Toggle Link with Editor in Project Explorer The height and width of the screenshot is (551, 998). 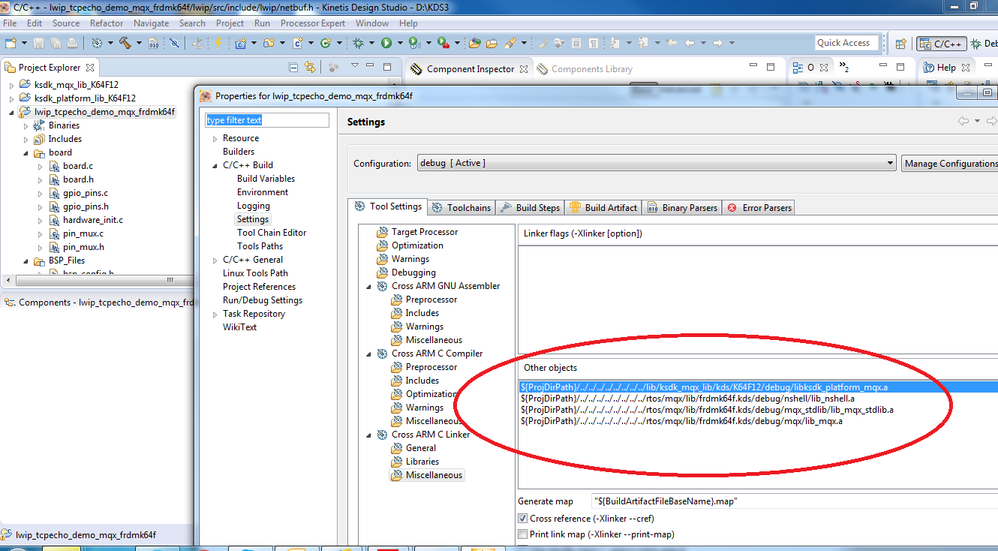click(310, 67)
